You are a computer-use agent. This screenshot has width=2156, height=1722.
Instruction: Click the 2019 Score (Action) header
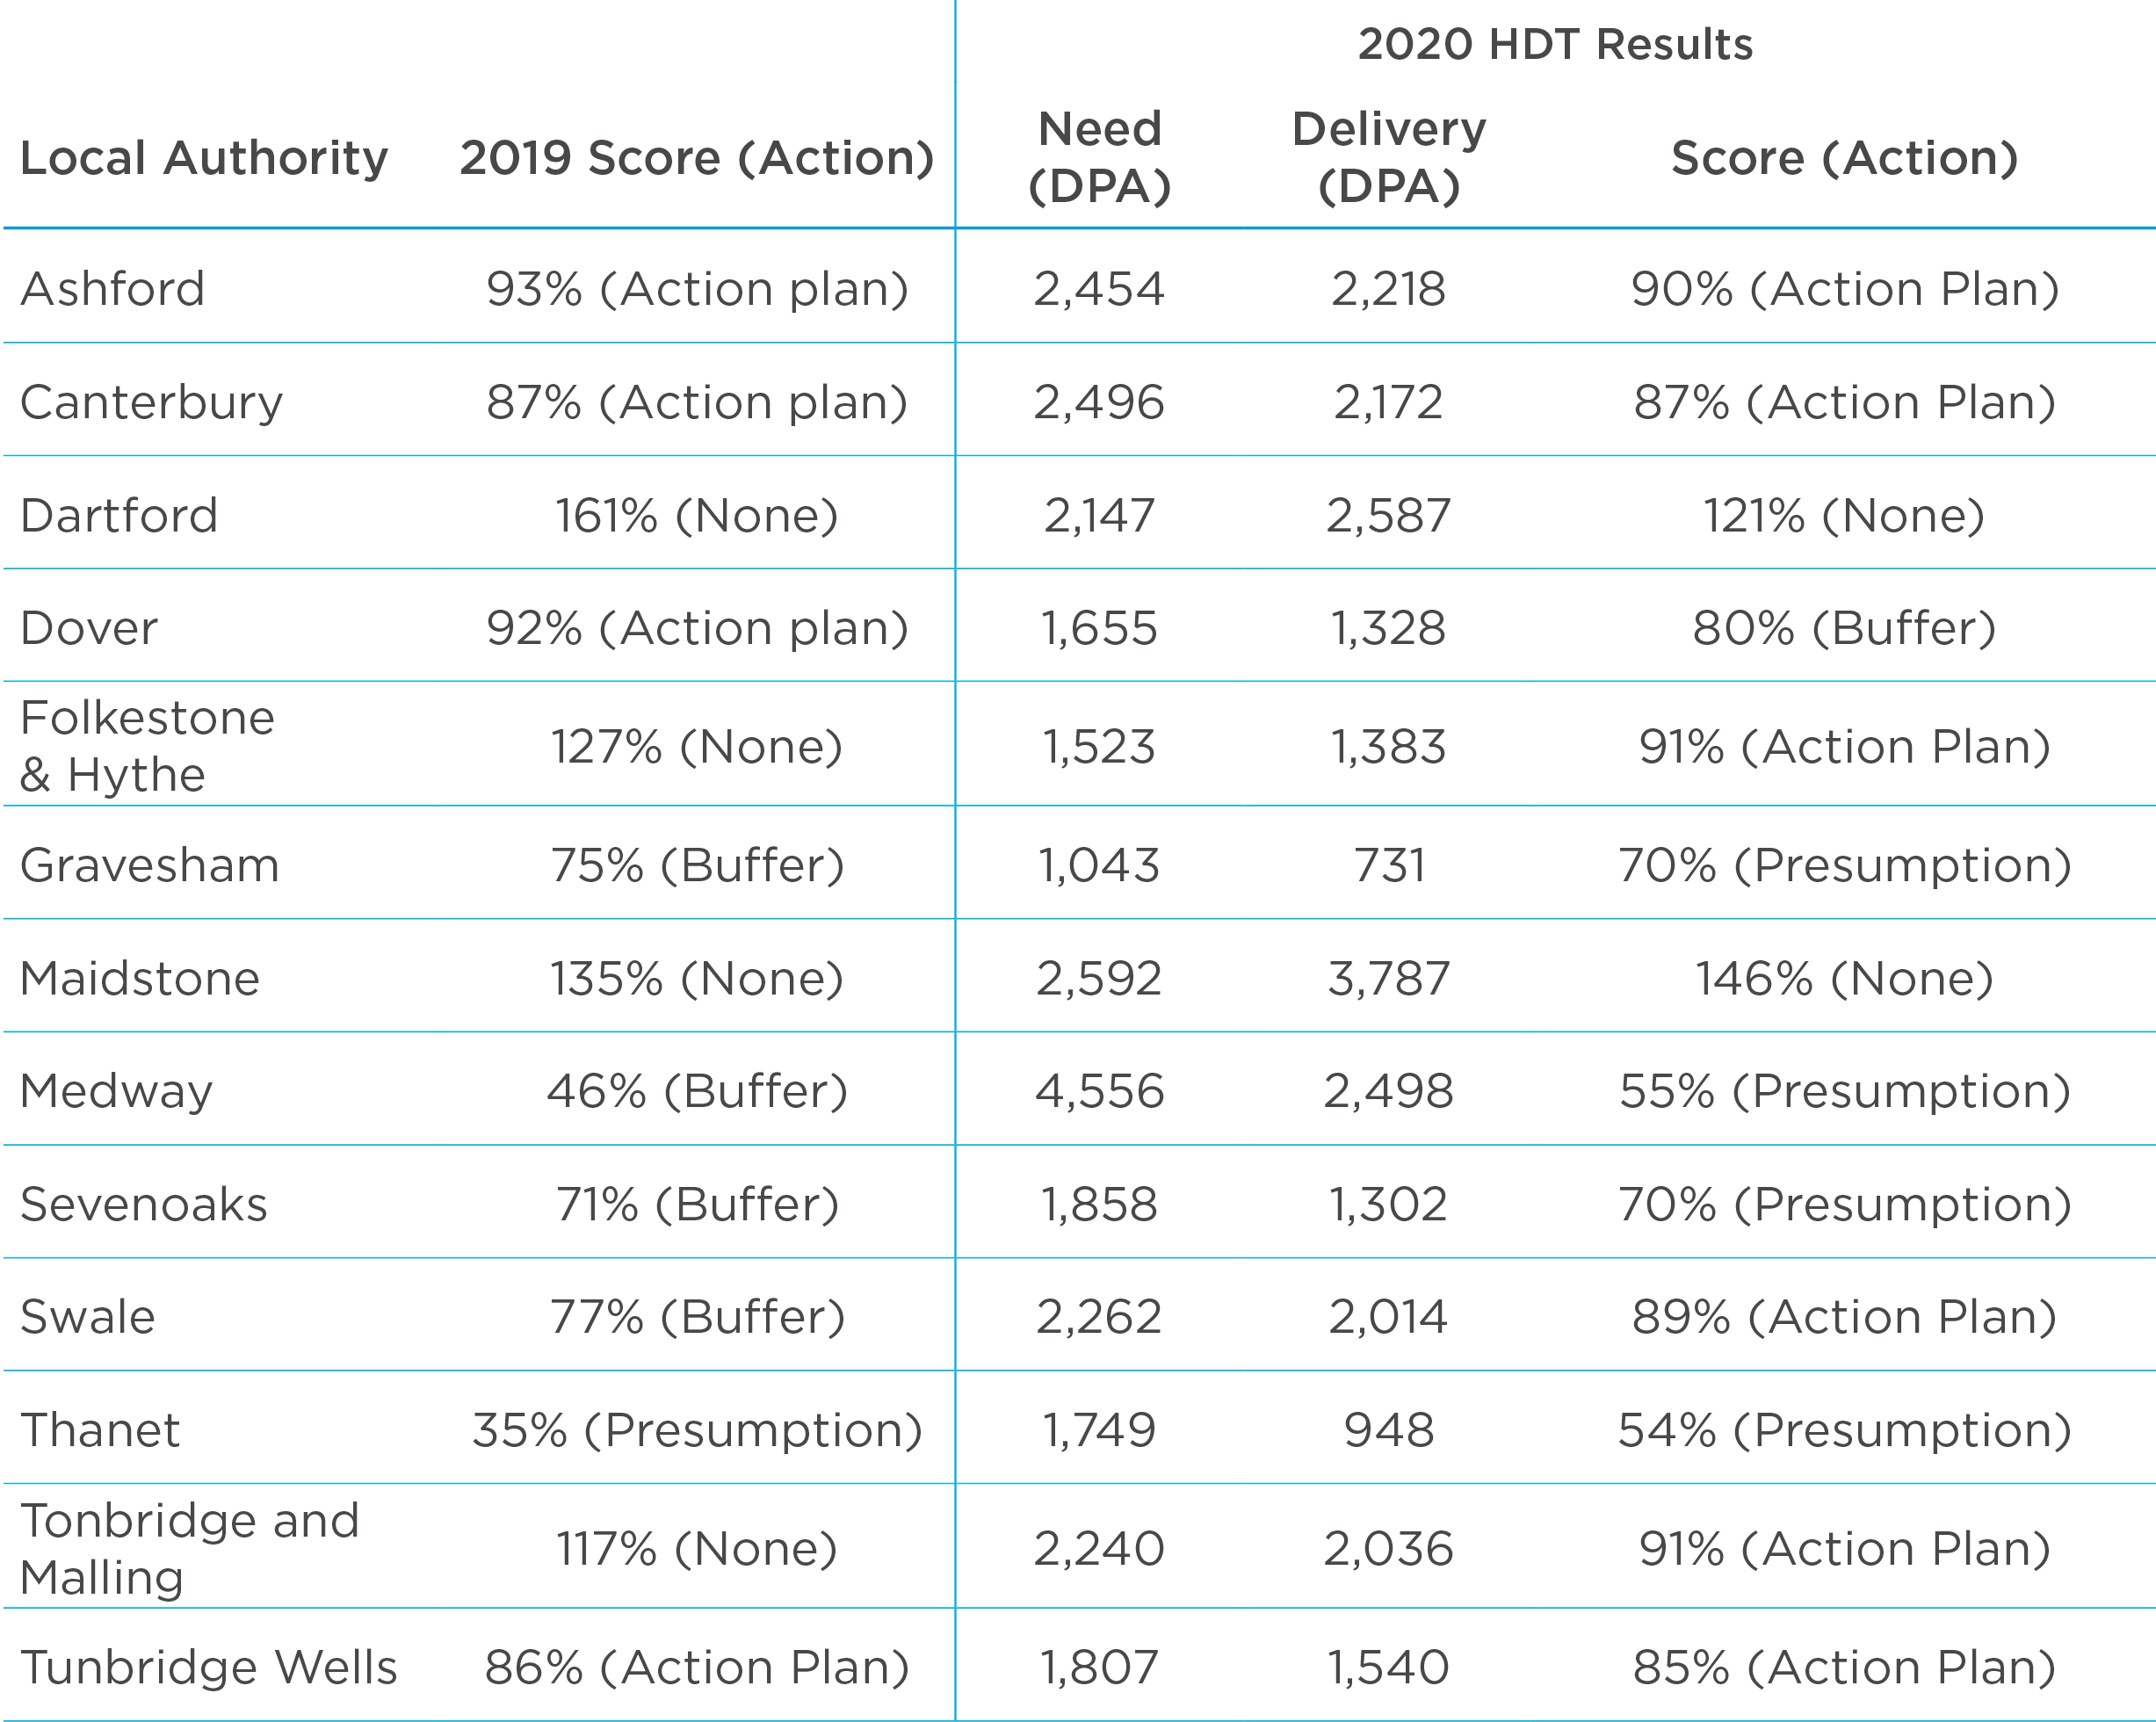697,158
